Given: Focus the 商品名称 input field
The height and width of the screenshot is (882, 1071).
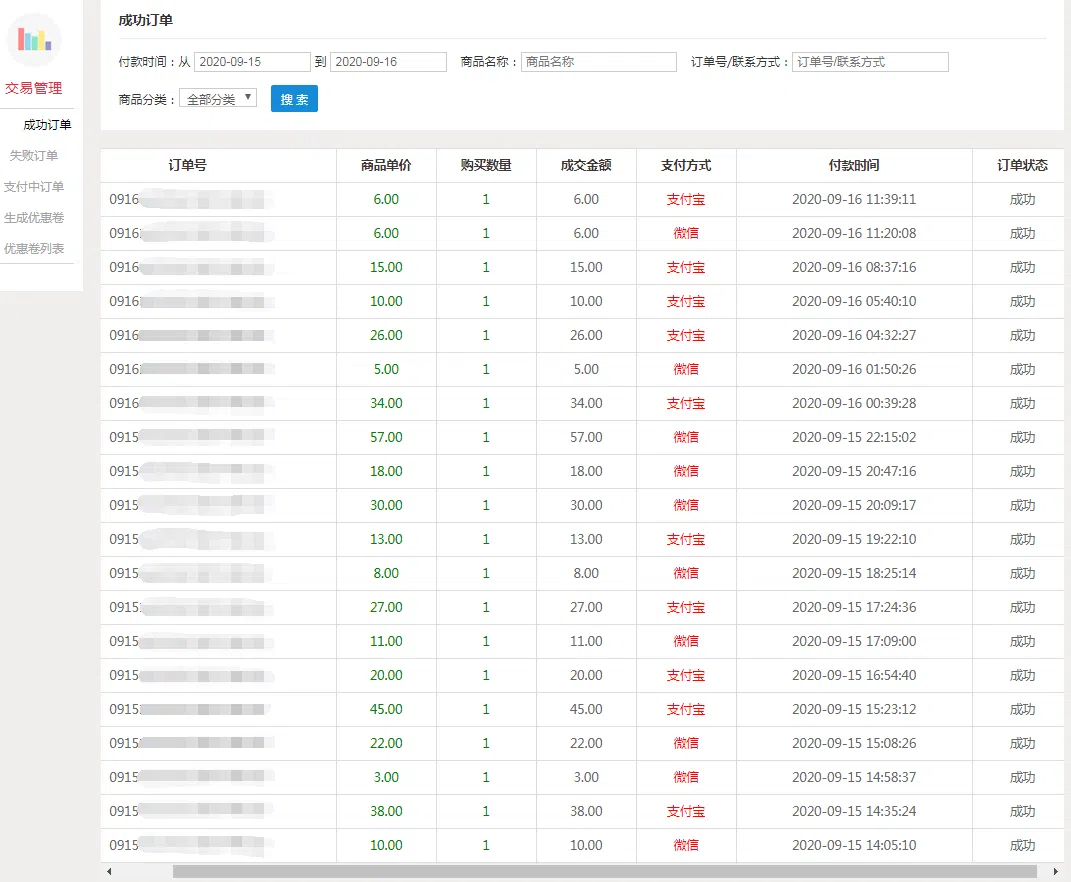Looking at the screenshot, I should coord(598,62).
